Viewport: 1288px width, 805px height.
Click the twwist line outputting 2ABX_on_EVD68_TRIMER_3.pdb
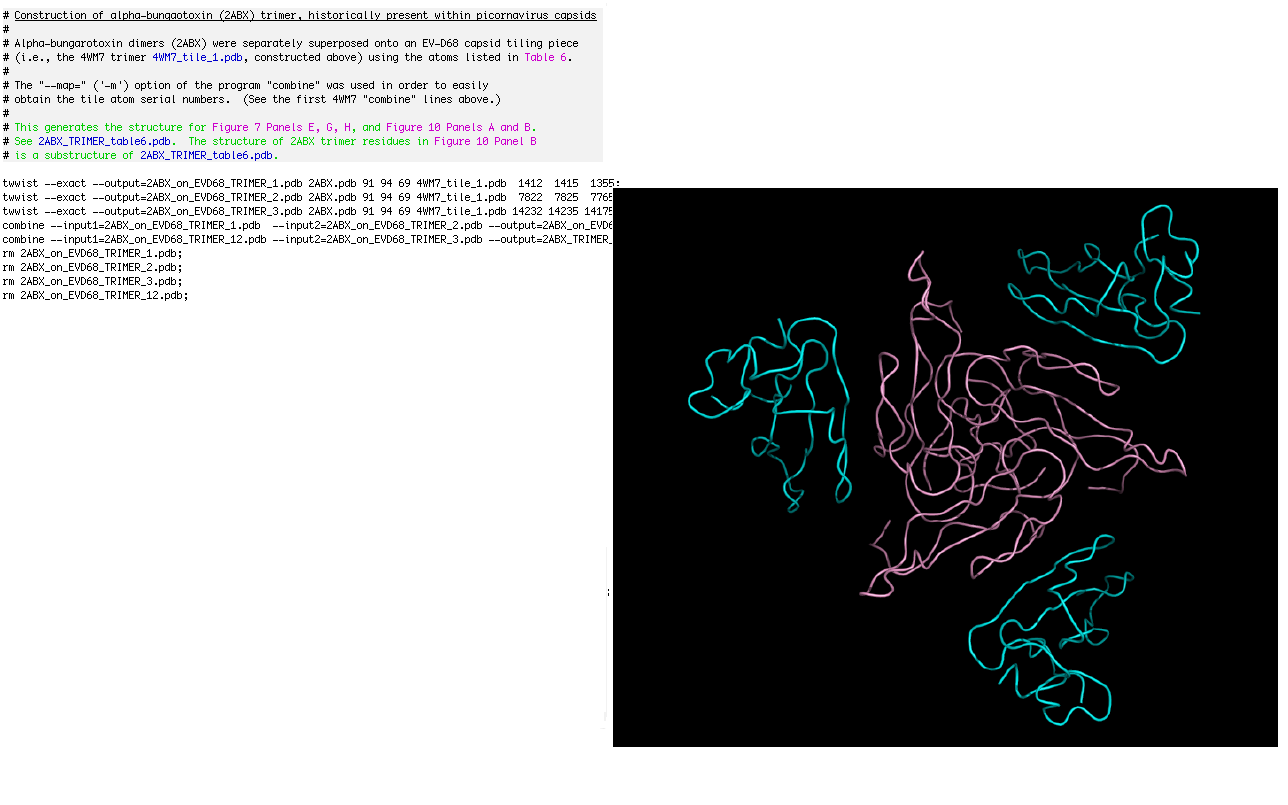click(x=308, y=211)
